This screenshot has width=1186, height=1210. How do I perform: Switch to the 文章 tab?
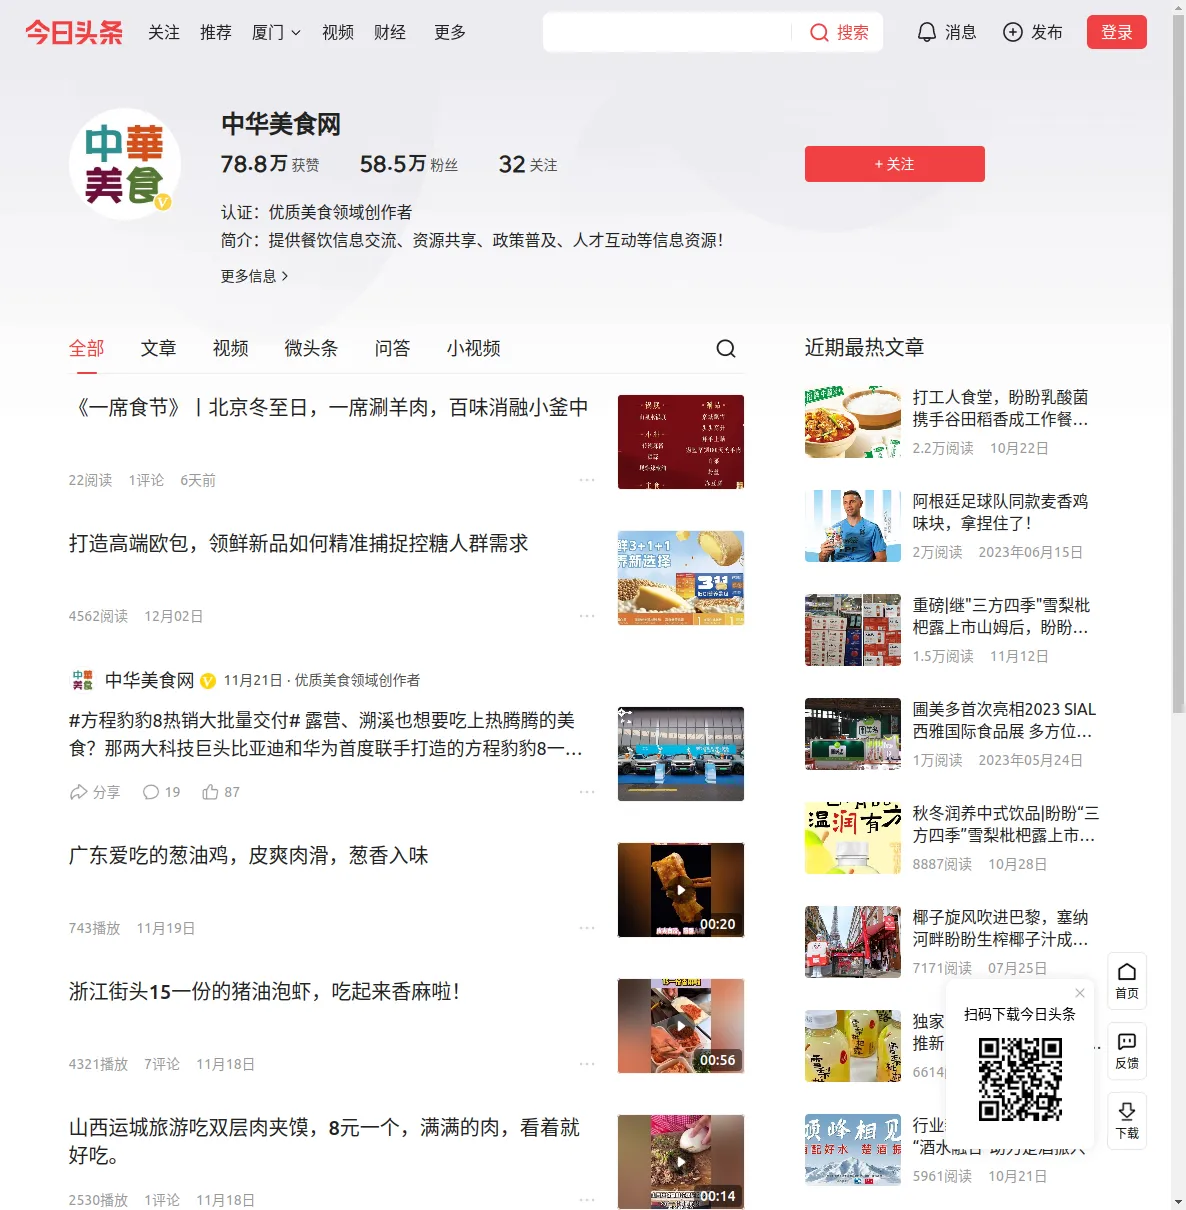(x=159, y=348)
